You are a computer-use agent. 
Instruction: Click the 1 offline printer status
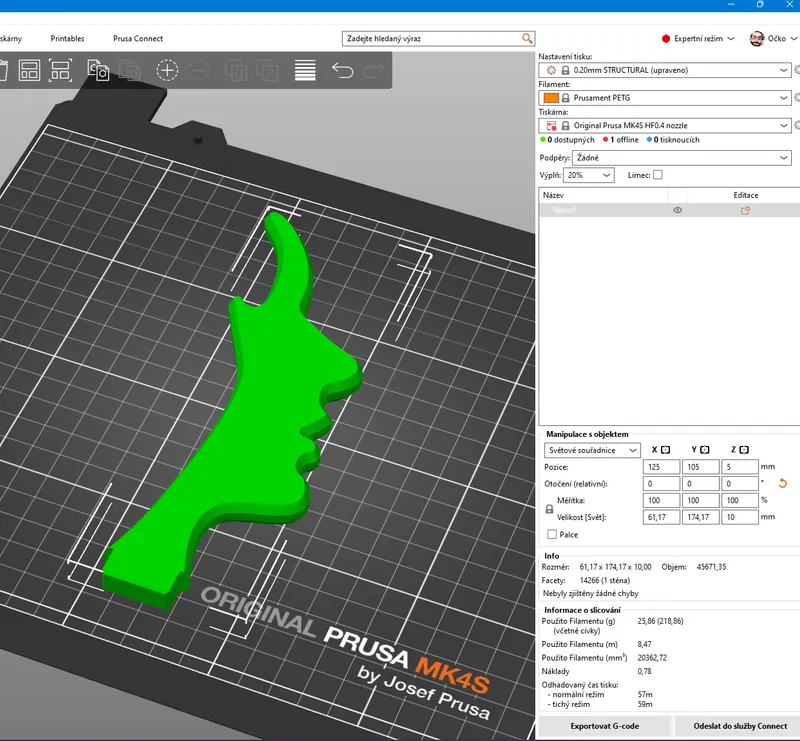(x=620, y=140)
